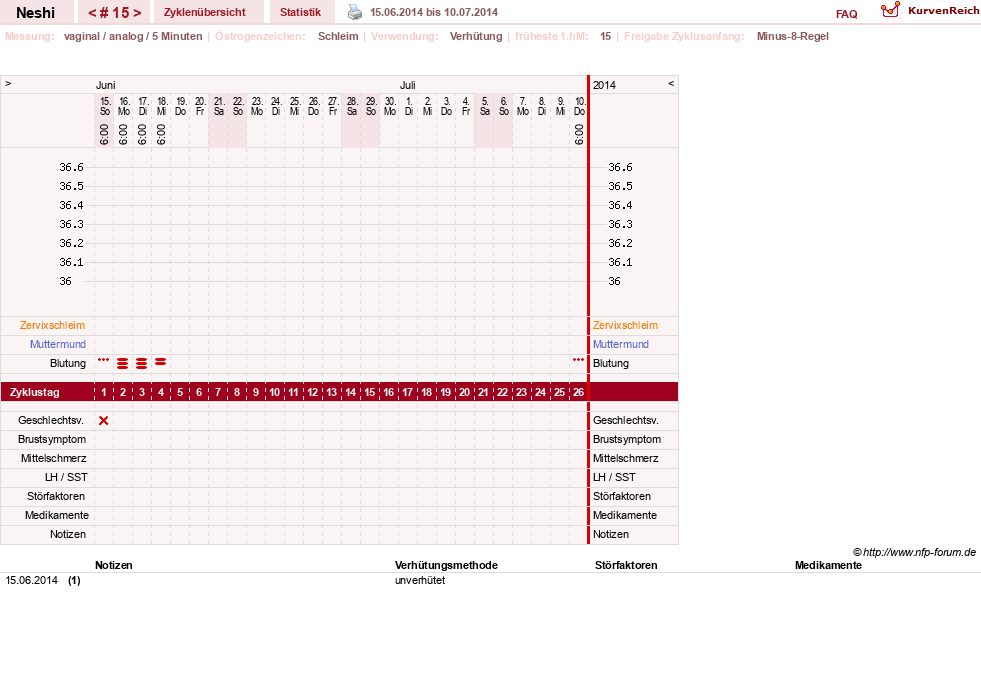
Task: Click the medium bleeding icon on 18. Mi
Action: click(x=161, y=362)
